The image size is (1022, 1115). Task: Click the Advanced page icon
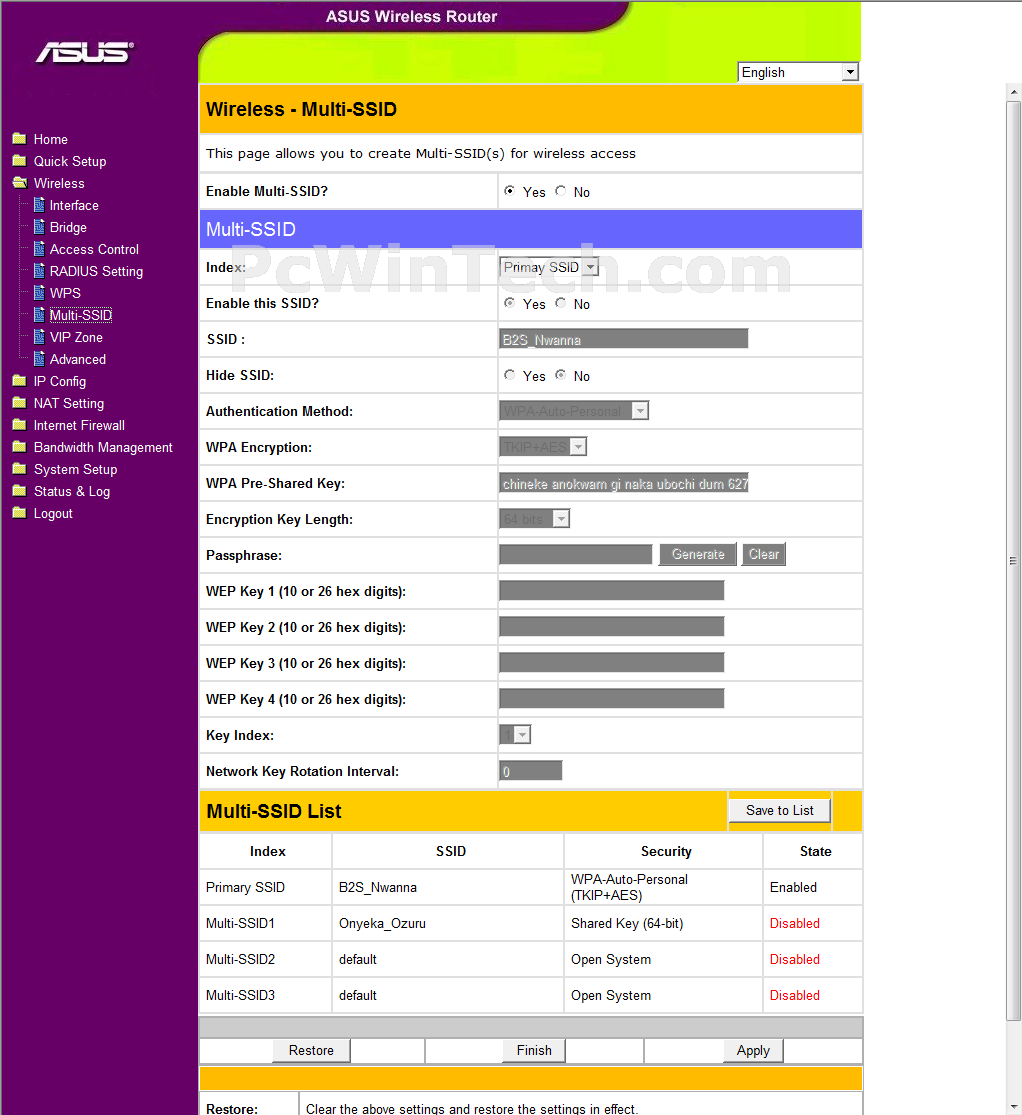tap(40, 359)
